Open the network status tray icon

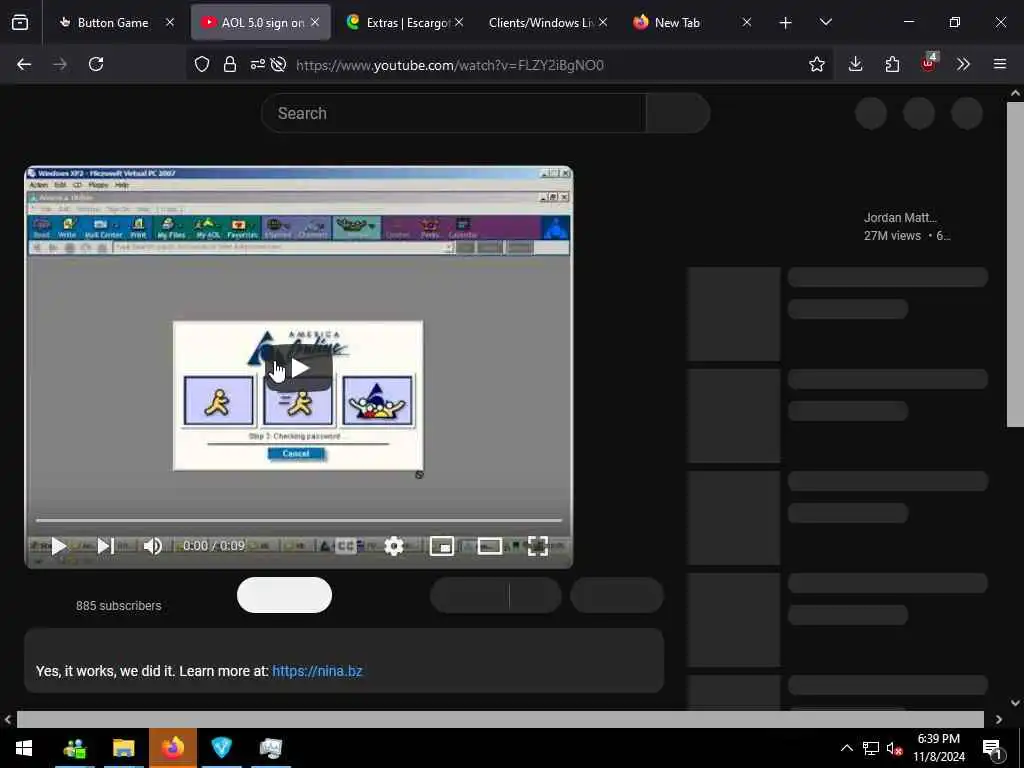pyautogui.click(x=871, y=748)
